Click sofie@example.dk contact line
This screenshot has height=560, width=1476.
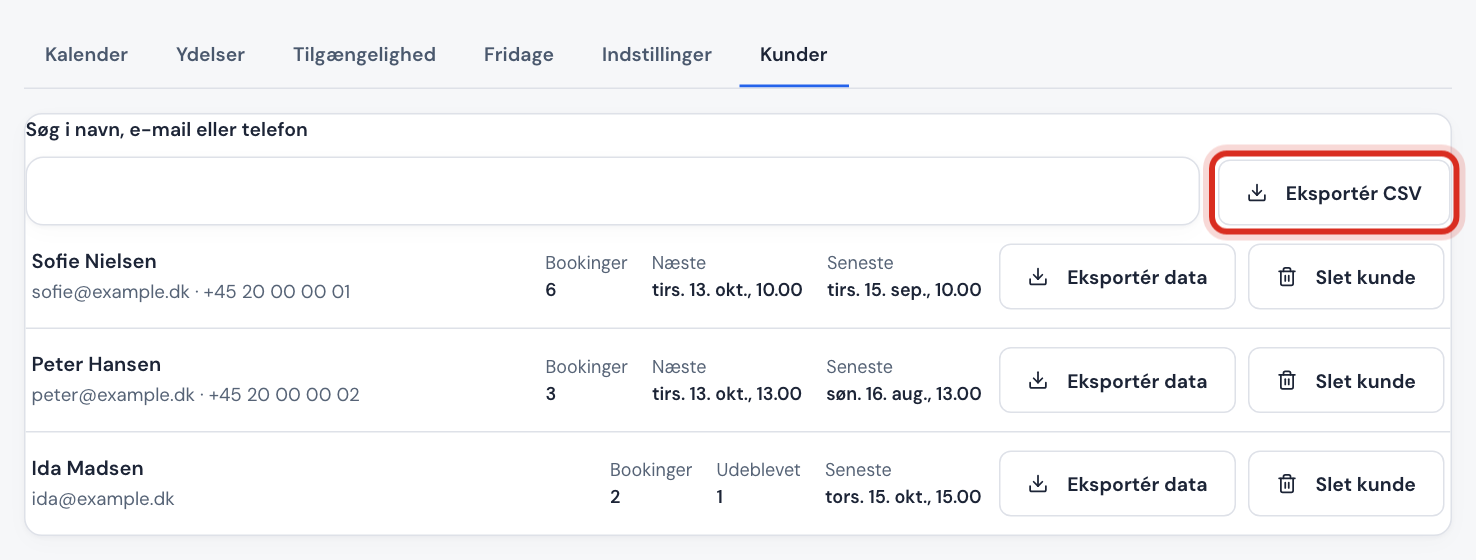(x=191, y=292)
